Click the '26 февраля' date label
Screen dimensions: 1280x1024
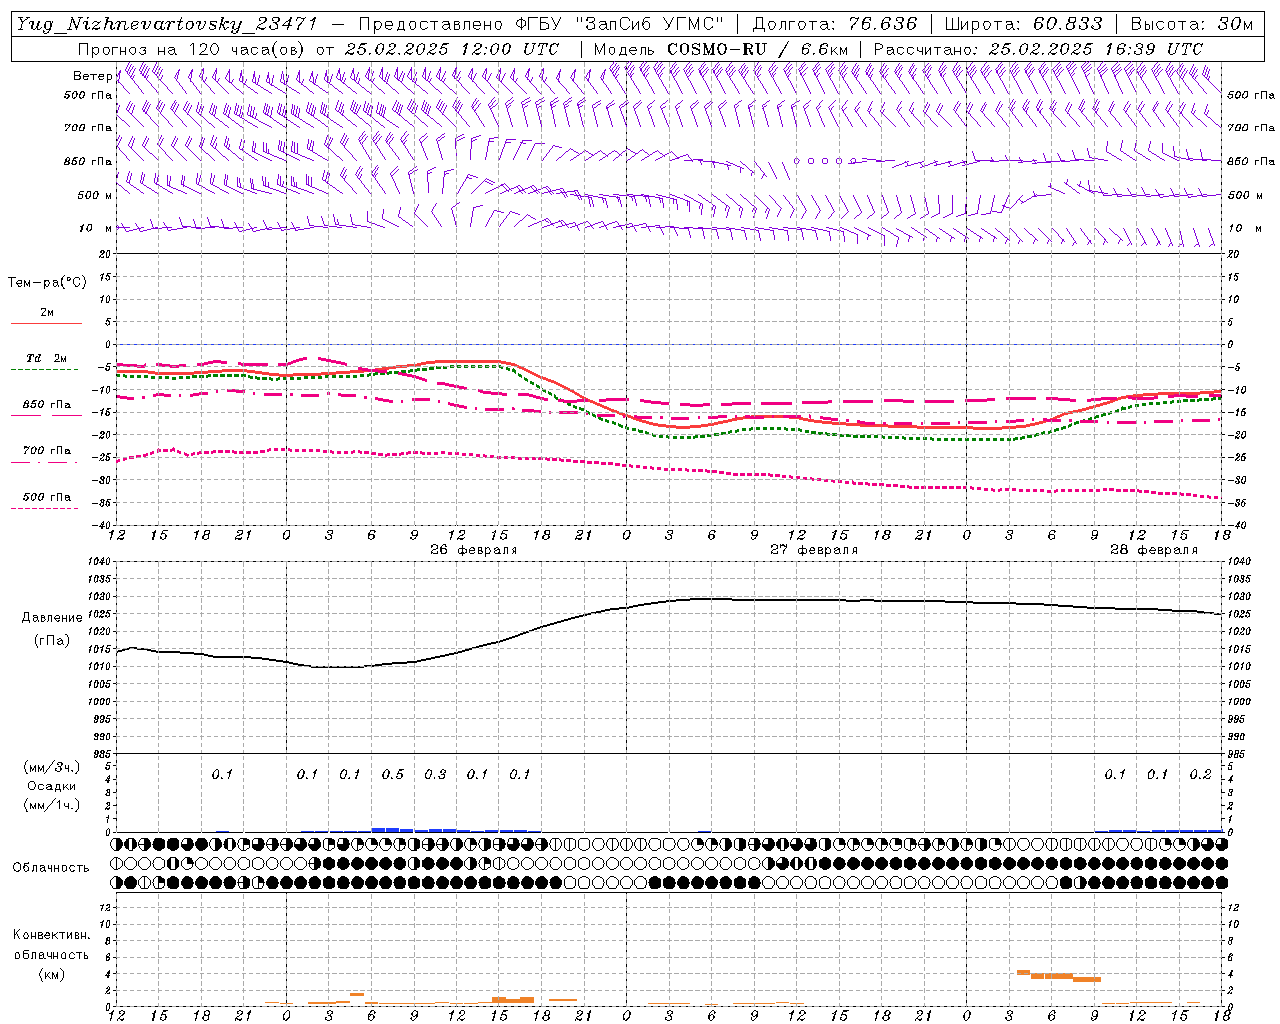[473, 550]
